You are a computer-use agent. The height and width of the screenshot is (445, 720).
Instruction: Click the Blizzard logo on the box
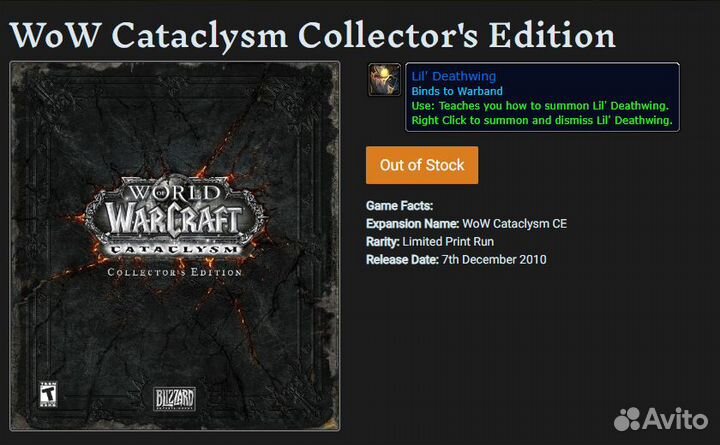point(174,399)
